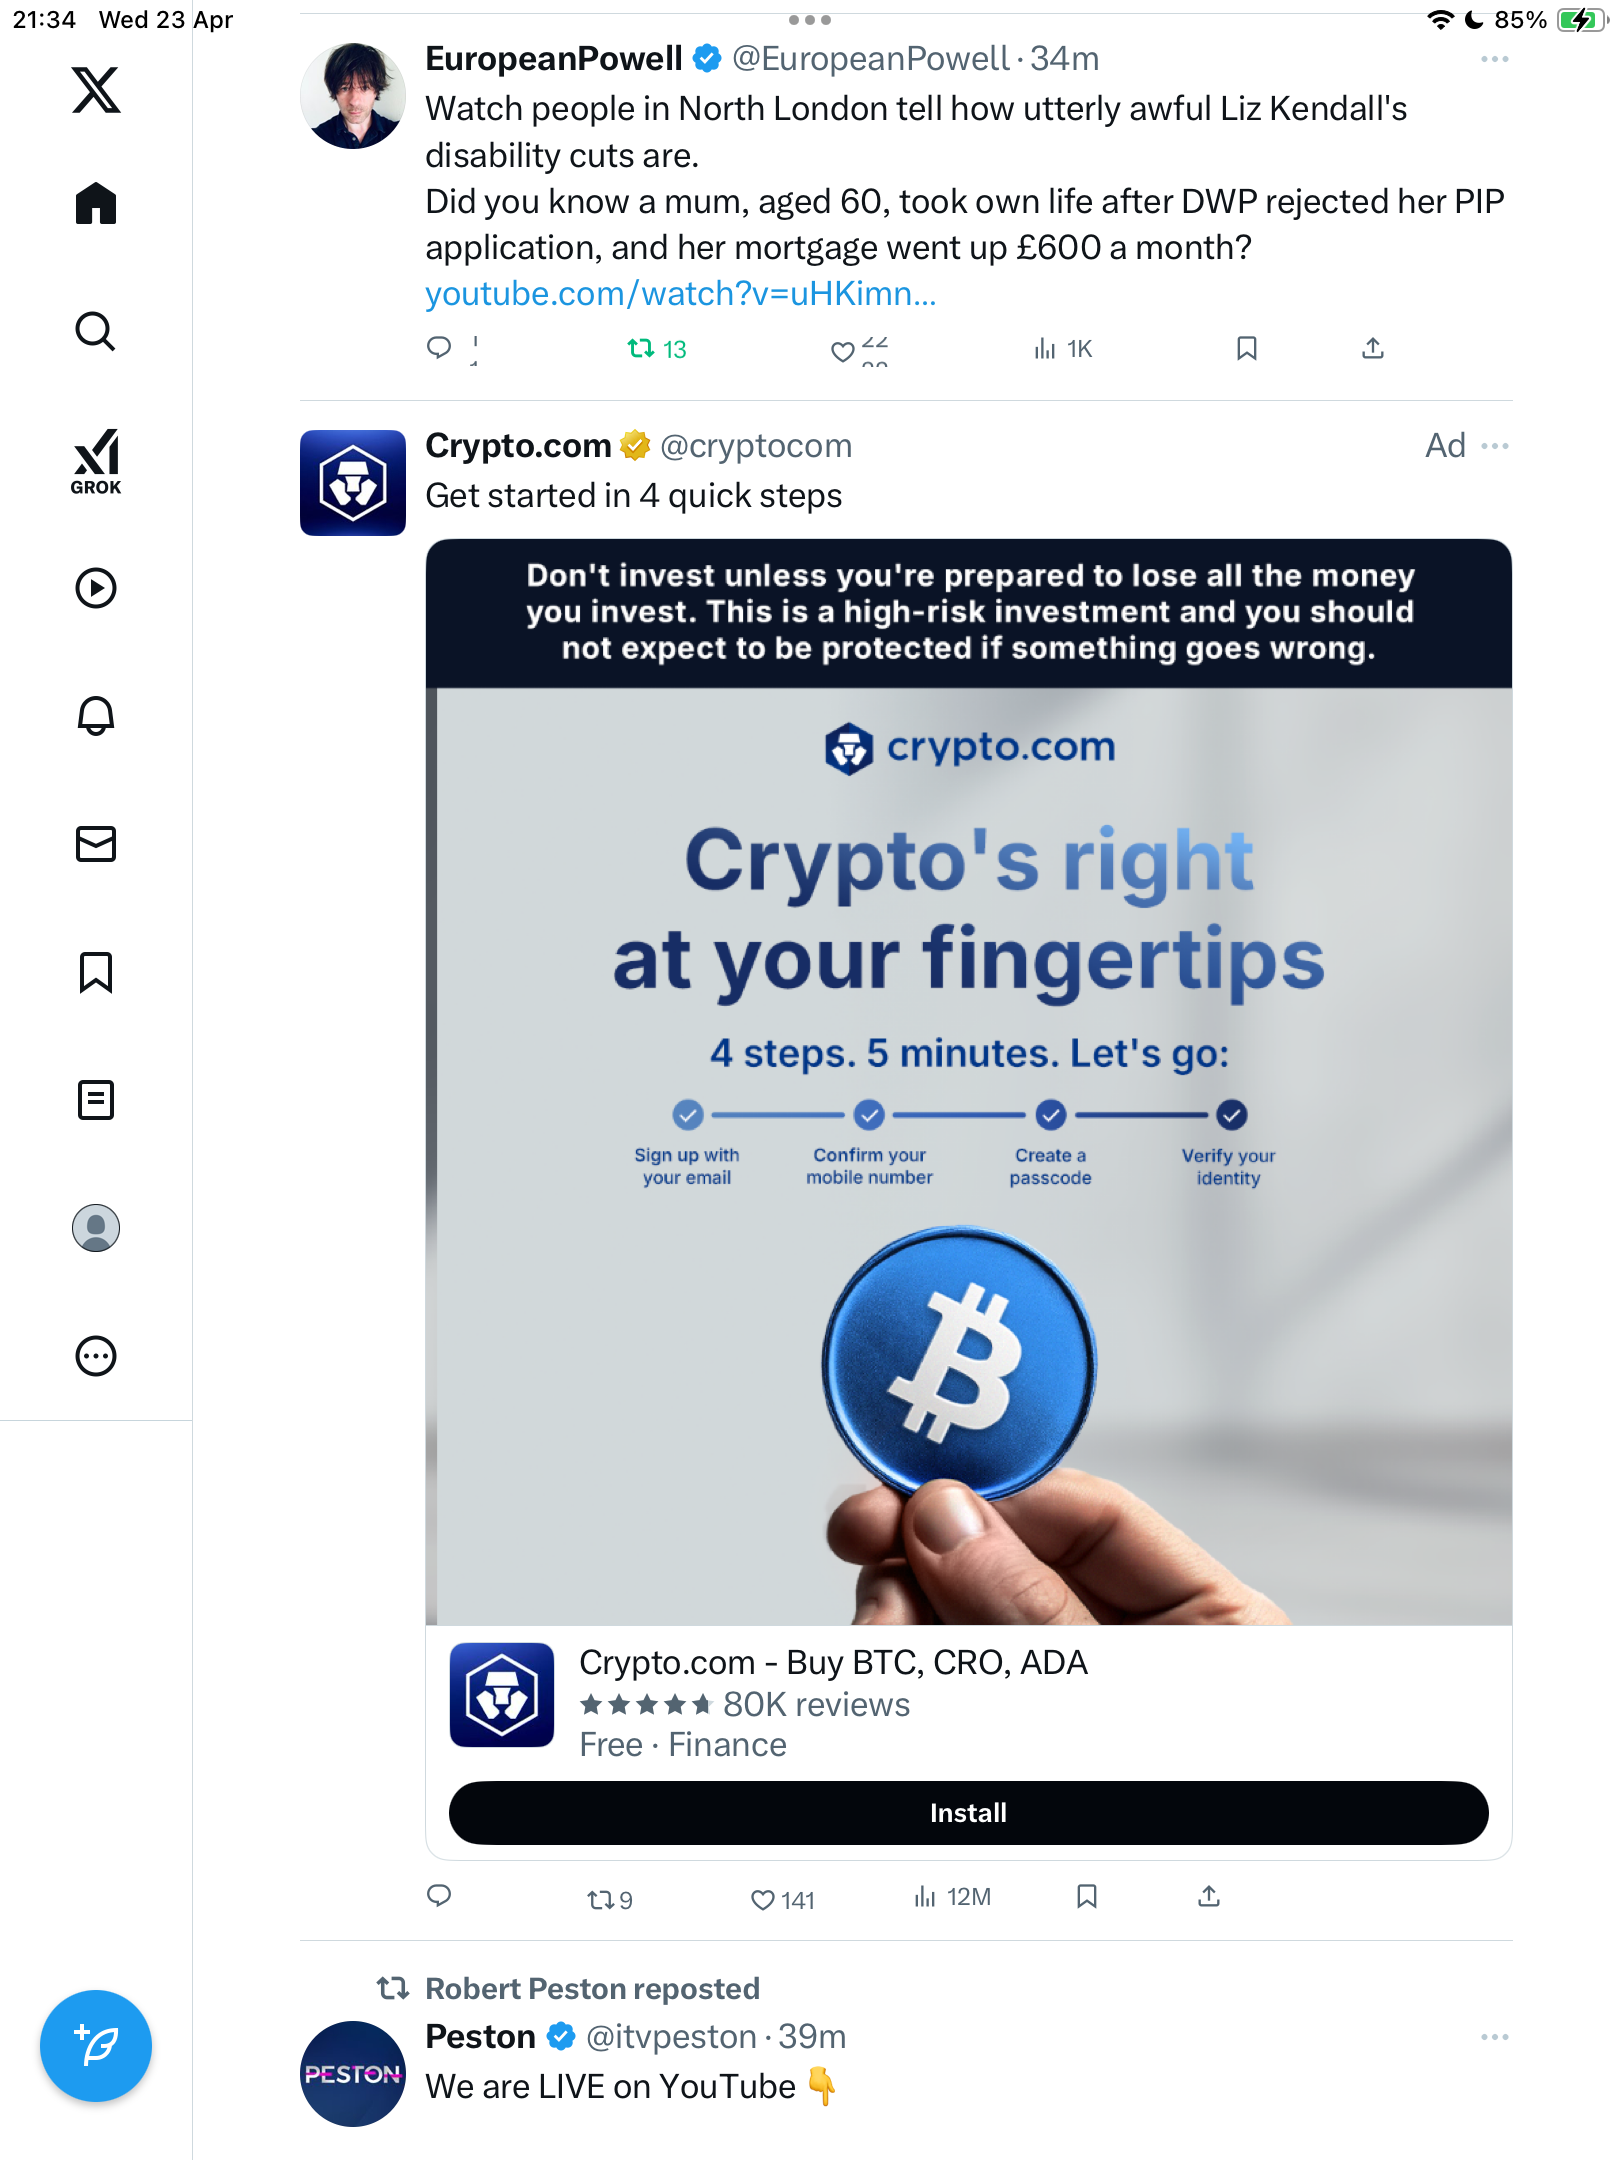The width and height of the screenshot is (1620, 2160).
Task: Open the search (magnifier) page
Action: point(96,331)
